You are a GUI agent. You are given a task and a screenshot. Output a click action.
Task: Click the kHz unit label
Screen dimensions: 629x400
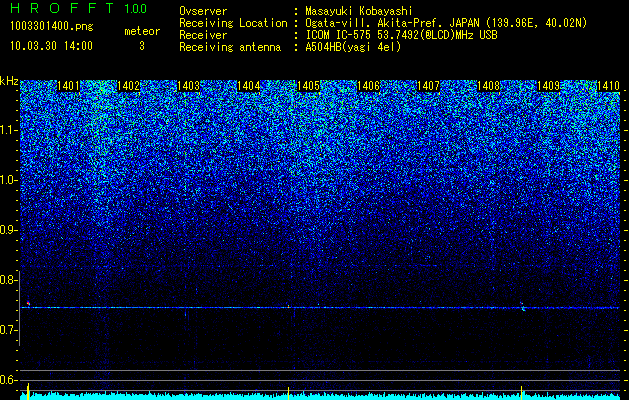point(9,81)
